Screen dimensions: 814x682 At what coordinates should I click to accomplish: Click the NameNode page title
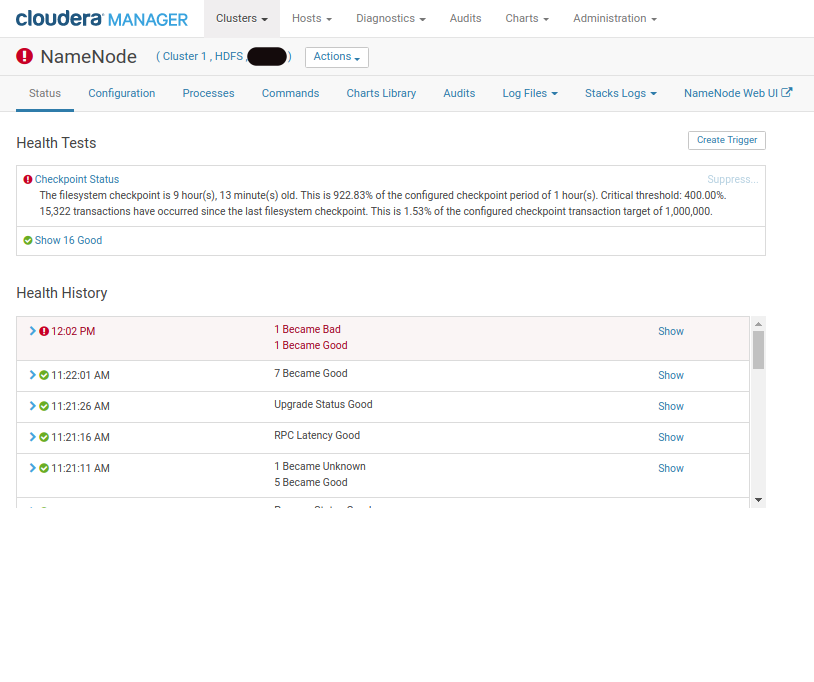coord(89,57)
